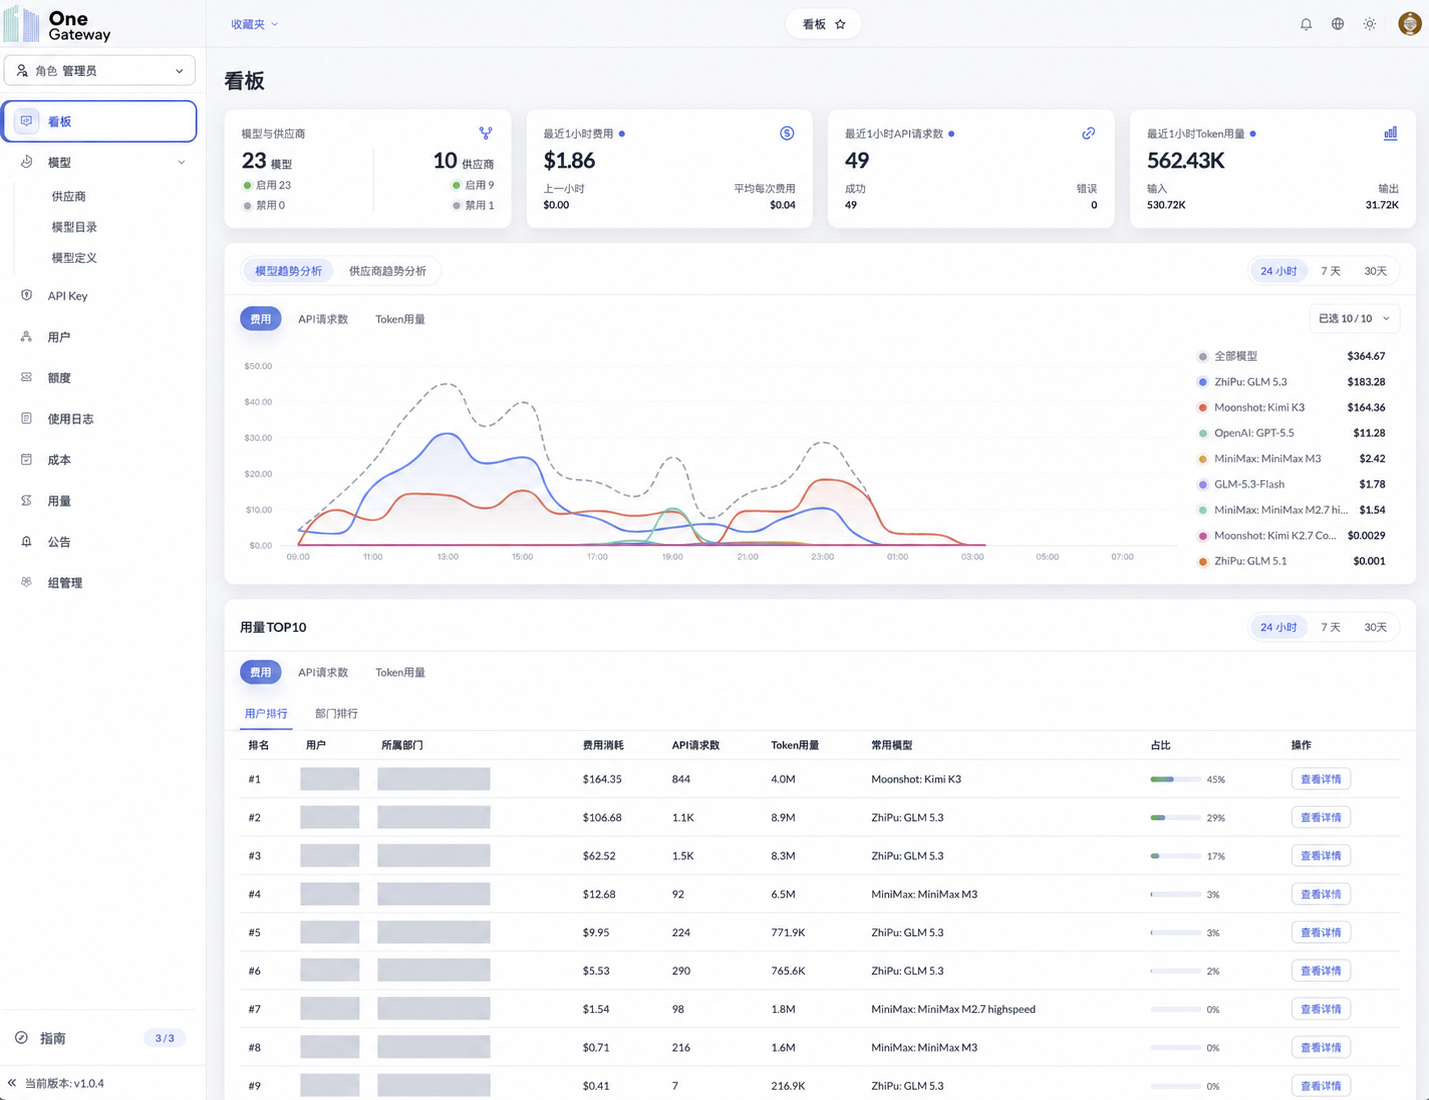Select 7天 range in the trend chart
Screen dimensions: 1429x1100
1330,271
